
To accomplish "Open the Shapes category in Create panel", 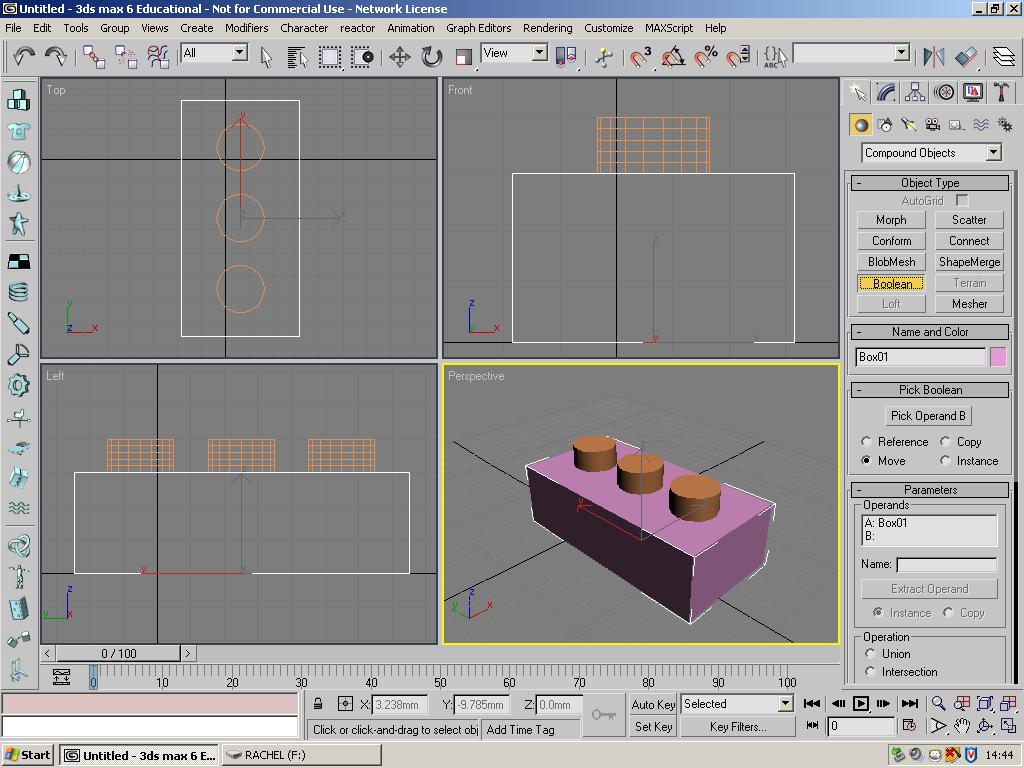I will [885, 124].
